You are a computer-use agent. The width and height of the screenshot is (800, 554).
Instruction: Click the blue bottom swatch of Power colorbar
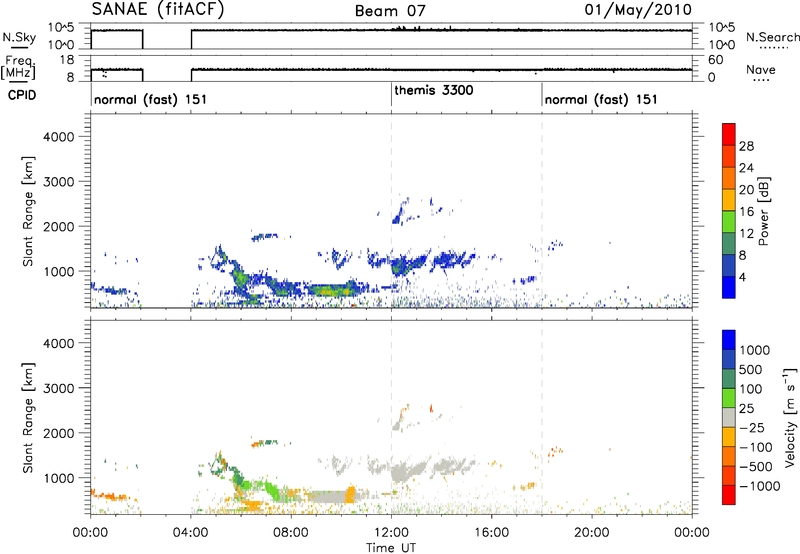[x=729, y=287]
